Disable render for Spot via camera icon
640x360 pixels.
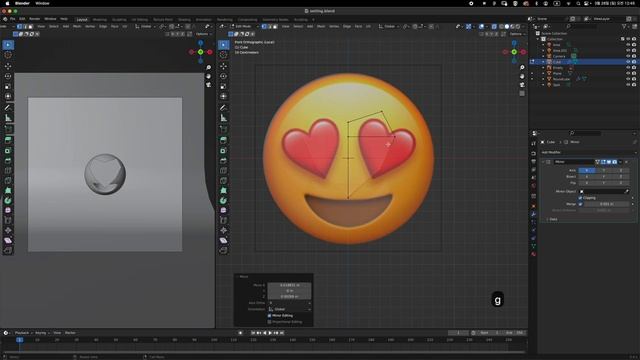point(634,84)
